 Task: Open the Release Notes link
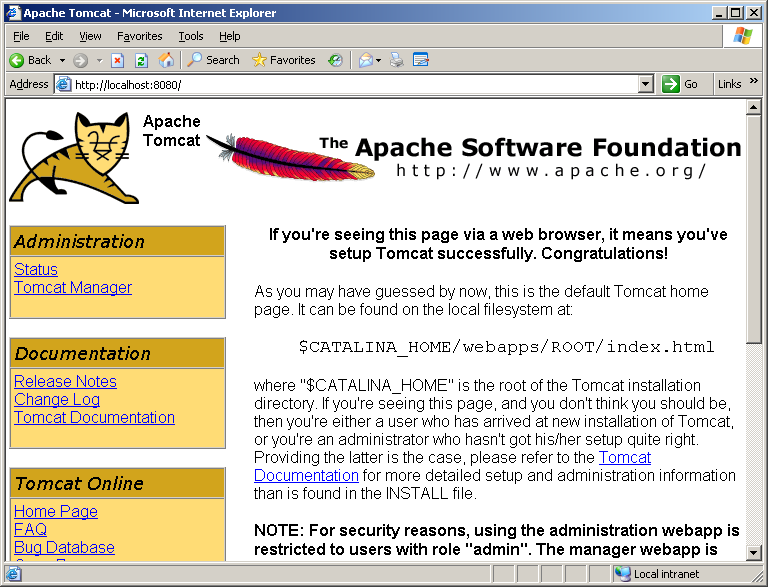coord(65,381)
